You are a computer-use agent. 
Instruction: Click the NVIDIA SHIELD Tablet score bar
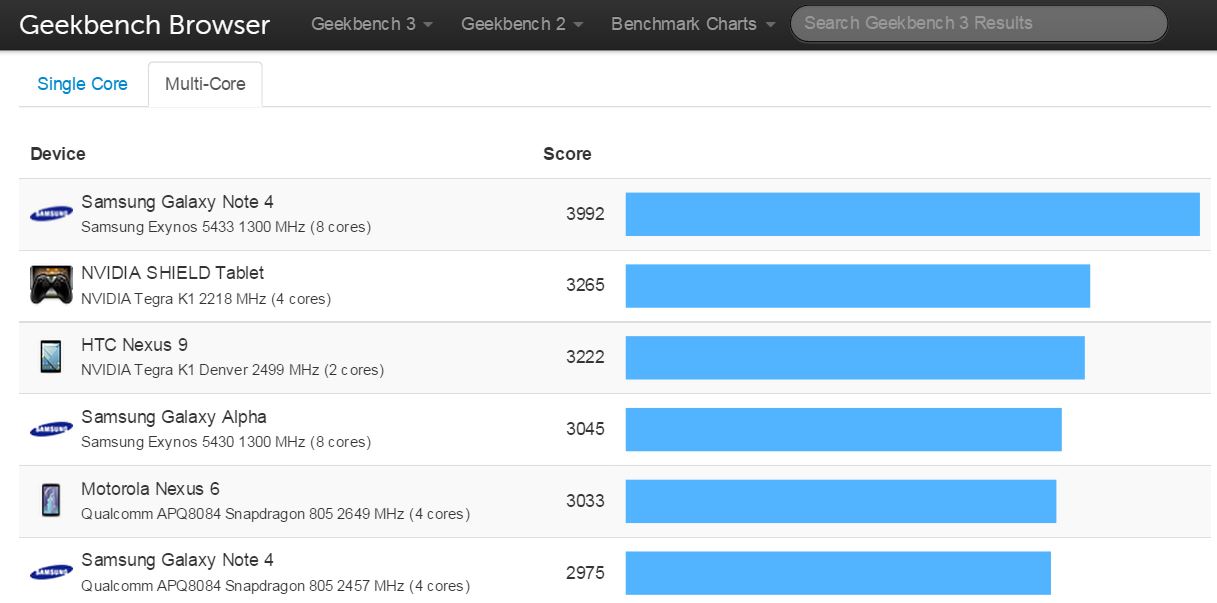click(x=858, y=286)
